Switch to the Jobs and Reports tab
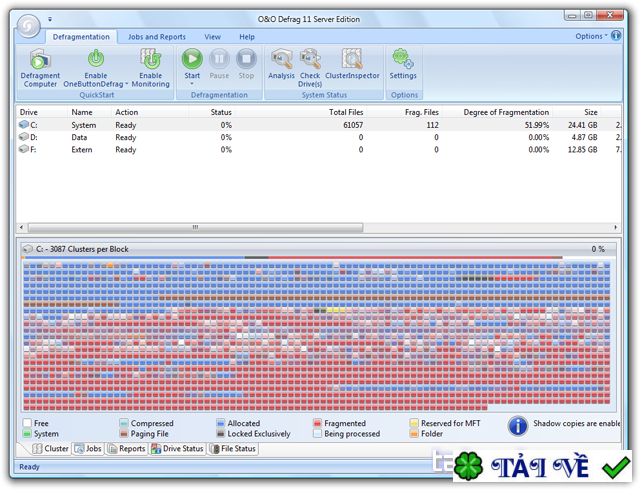The width and height of the screenshot is (640, 490). click(157, 37)
